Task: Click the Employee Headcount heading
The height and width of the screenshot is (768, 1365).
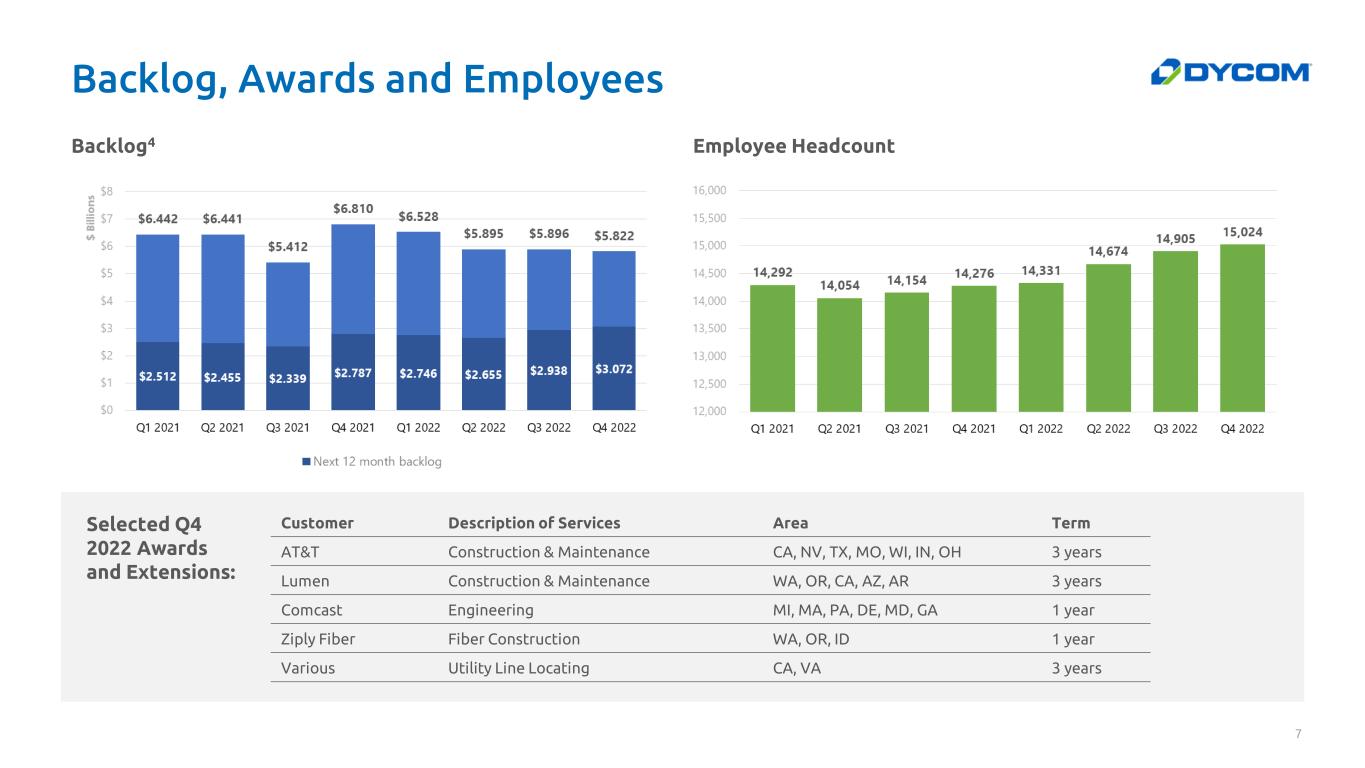Action: [794, 146]
